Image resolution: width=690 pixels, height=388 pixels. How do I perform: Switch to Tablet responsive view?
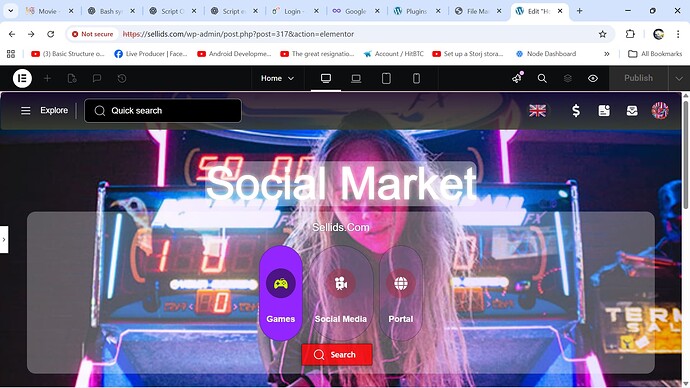[x=386, y=78]
